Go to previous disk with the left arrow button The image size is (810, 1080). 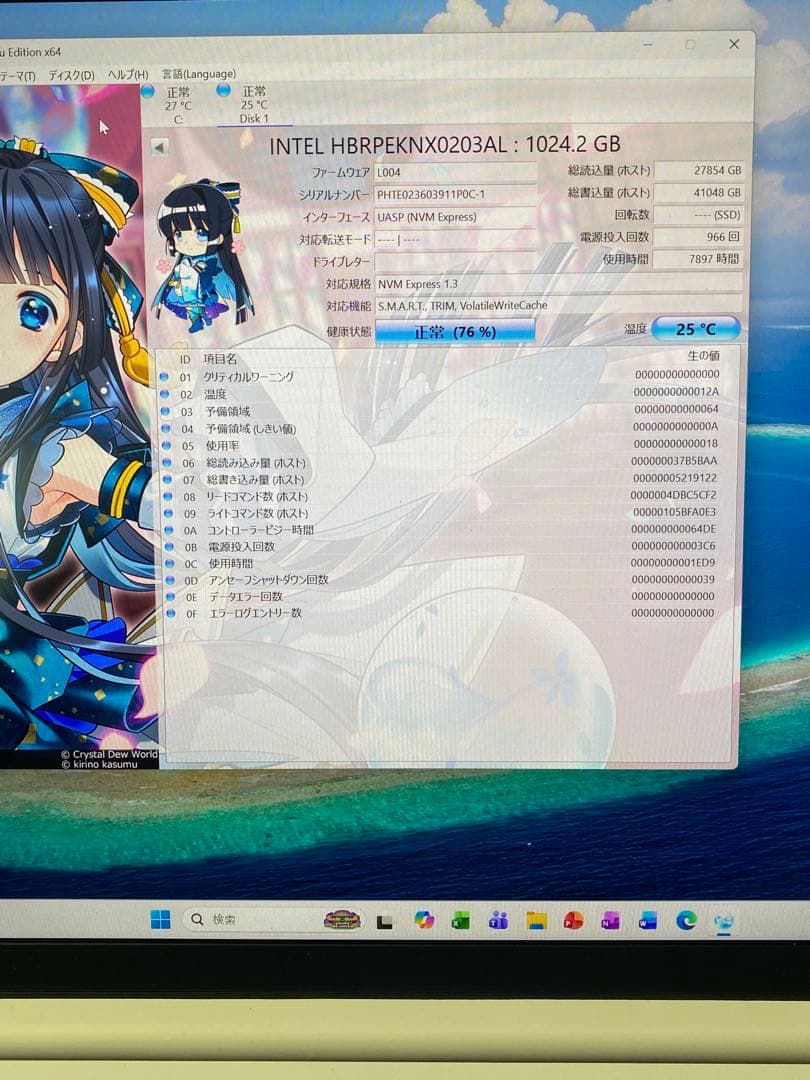pos(159,147)
